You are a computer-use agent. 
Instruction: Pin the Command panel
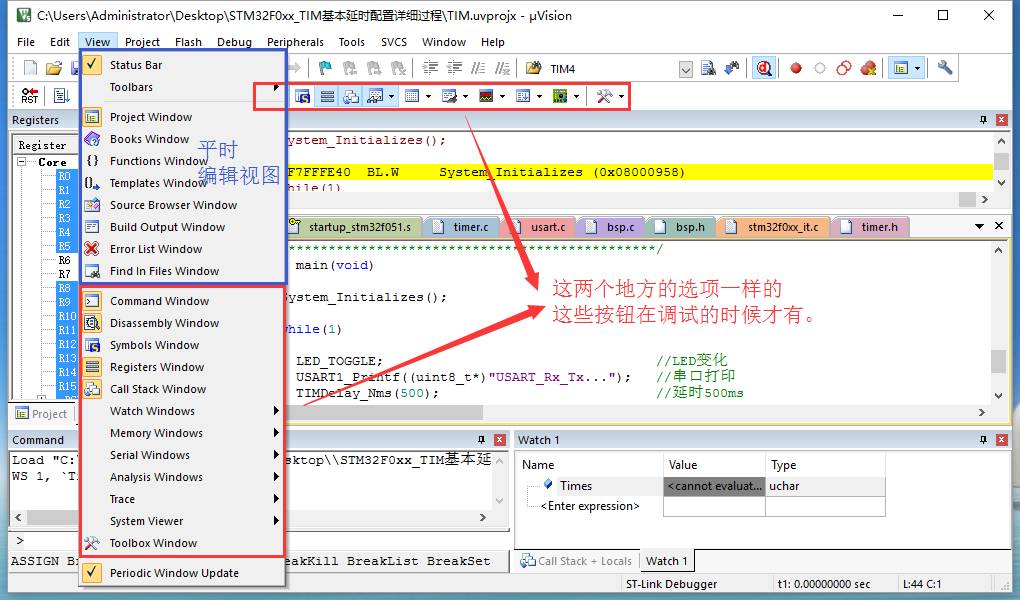(481, 440)
